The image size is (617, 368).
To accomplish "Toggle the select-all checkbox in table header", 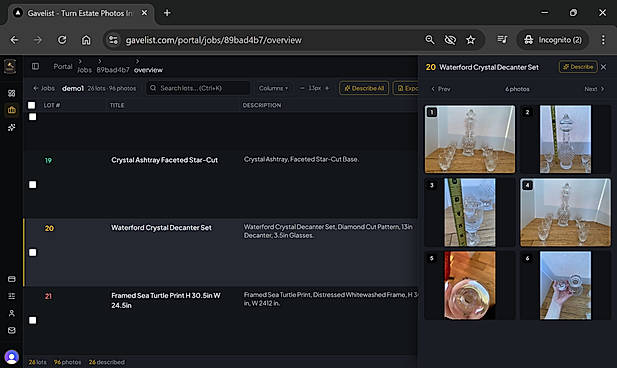I will click(x=31, y=105).
